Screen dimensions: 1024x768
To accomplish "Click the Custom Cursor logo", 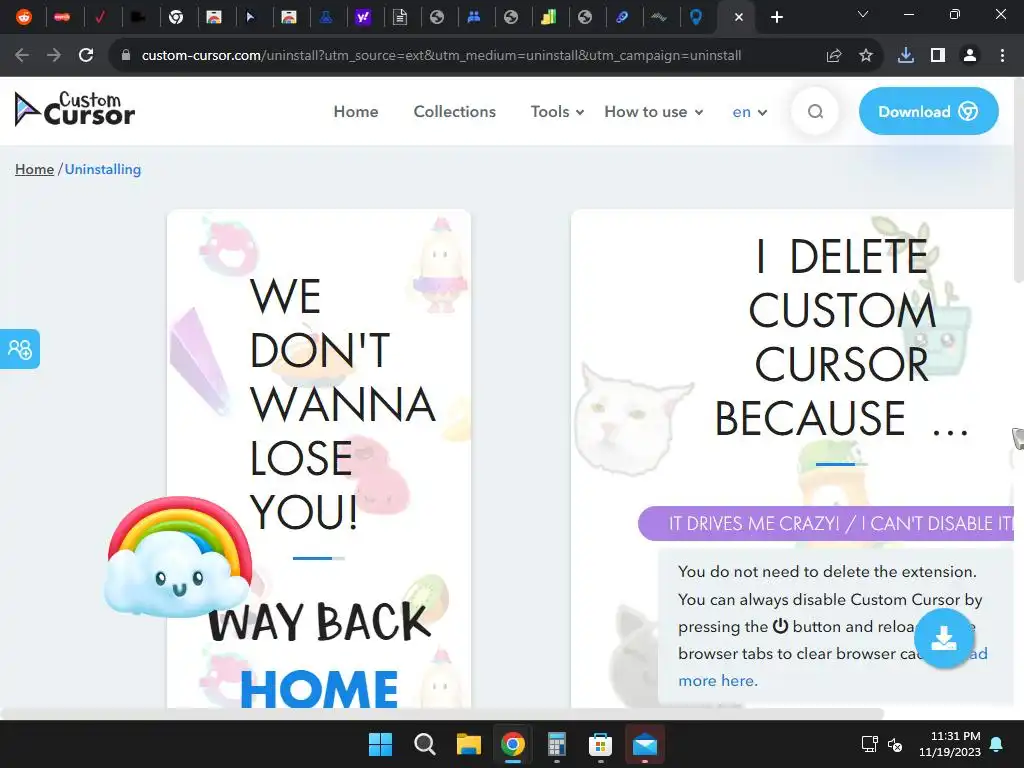I will [74, 109].
